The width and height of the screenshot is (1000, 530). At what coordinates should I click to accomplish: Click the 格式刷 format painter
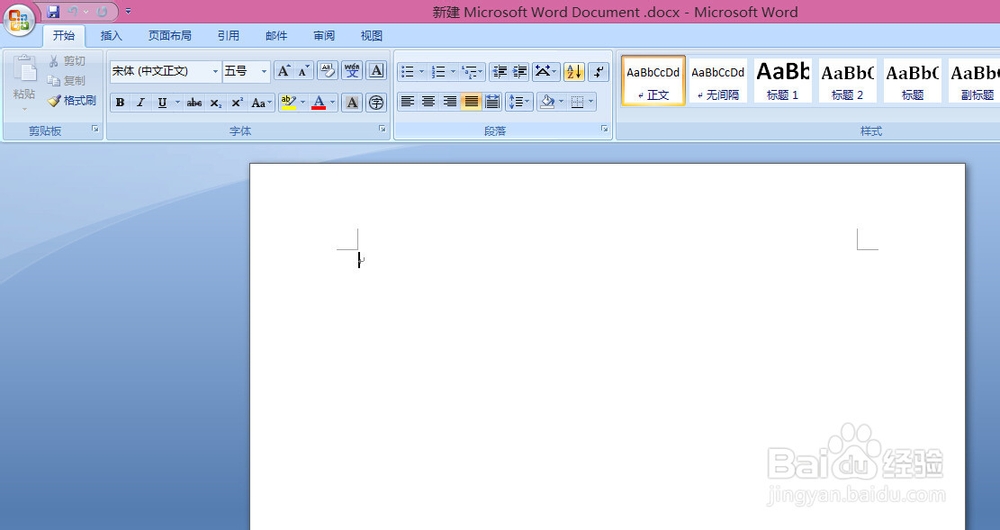(x=72, y=101)
